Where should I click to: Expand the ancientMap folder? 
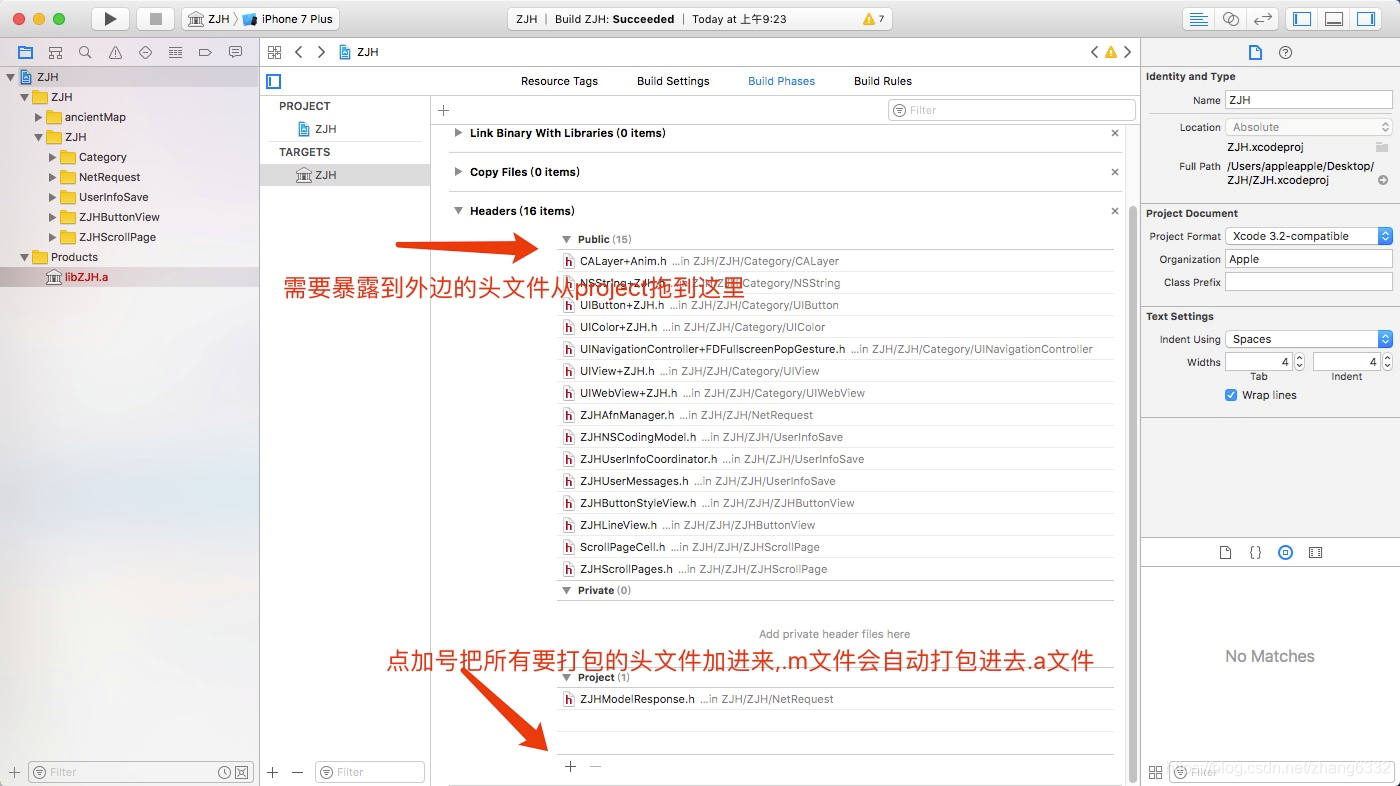(x=39, y=117)
